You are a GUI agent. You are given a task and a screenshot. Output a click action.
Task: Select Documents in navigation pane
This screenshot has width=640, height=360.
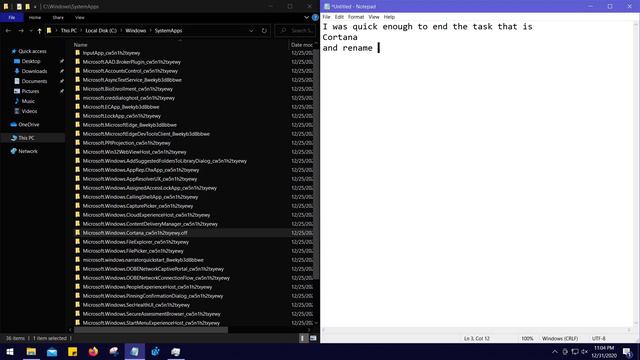coord(34,81)
